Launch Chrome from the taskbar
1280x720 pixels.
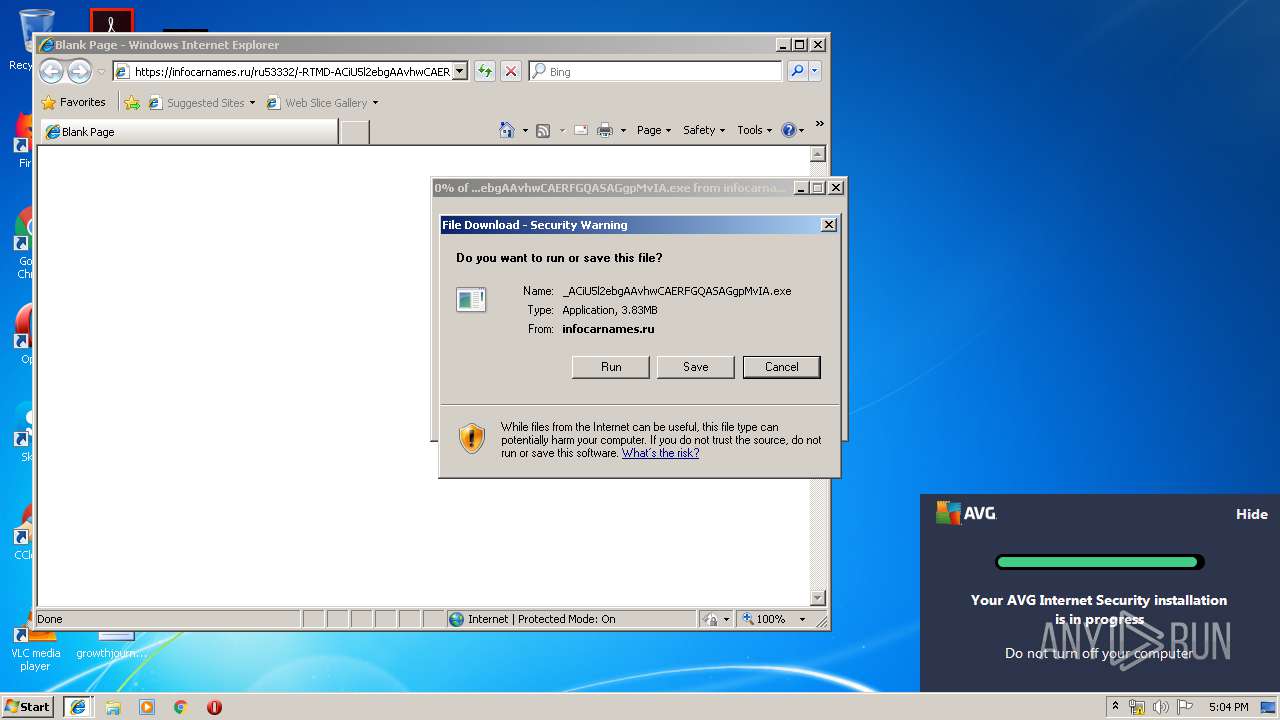pyautogui.click(x=181, y=707)
